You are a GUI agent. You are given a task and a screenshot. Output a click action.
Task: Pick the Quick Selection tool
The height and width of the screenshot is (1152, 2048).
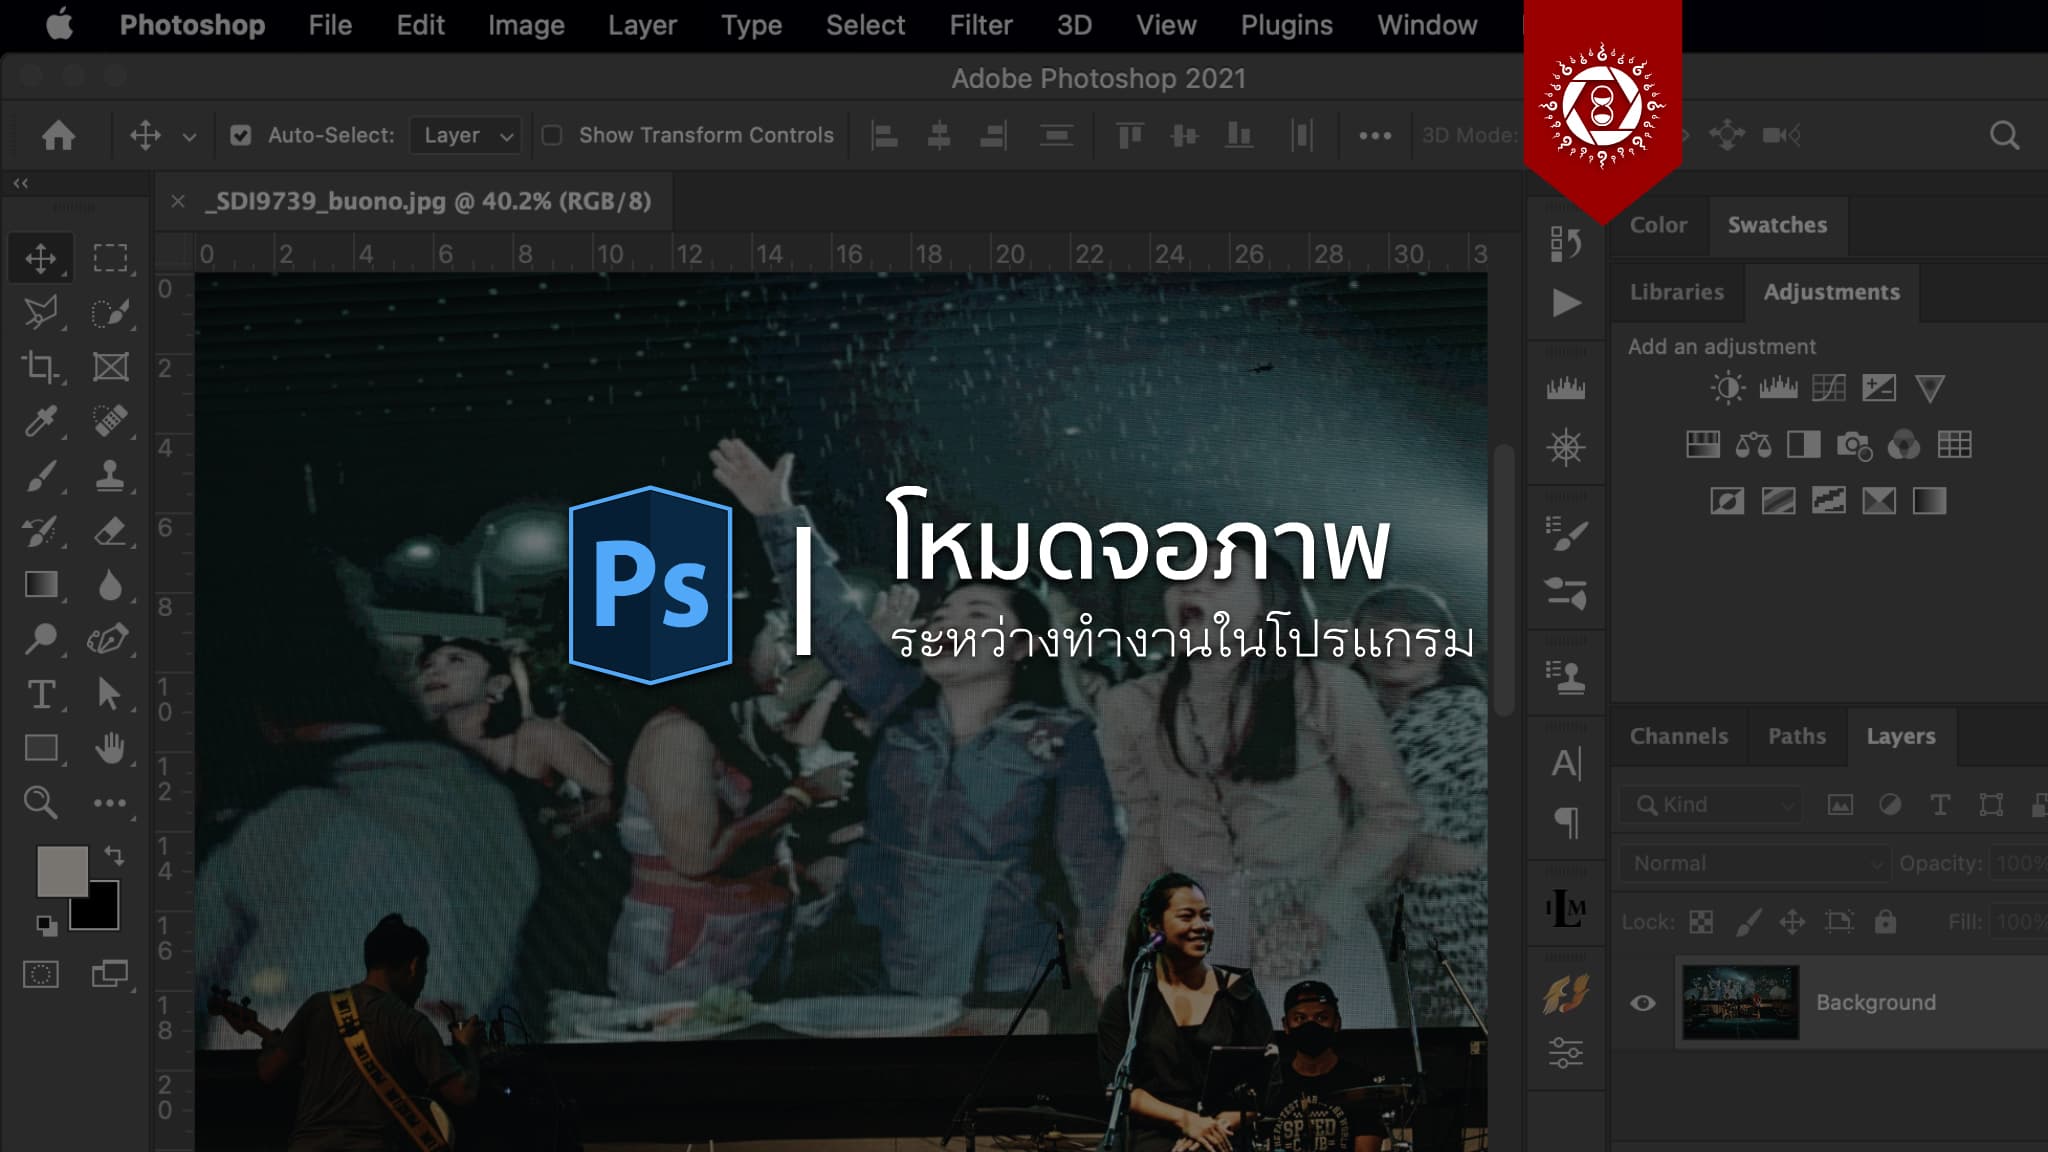pyautogui.click(x=110, y=313)
